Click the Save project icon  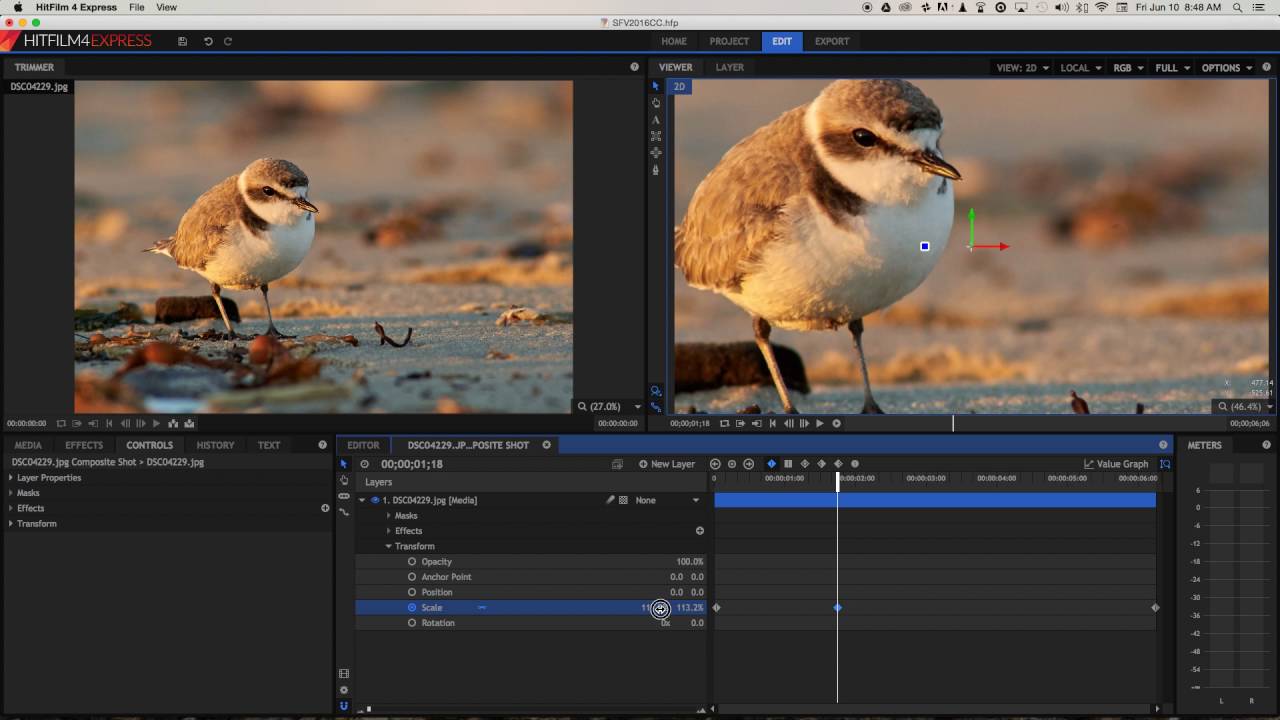pos(182,41)
